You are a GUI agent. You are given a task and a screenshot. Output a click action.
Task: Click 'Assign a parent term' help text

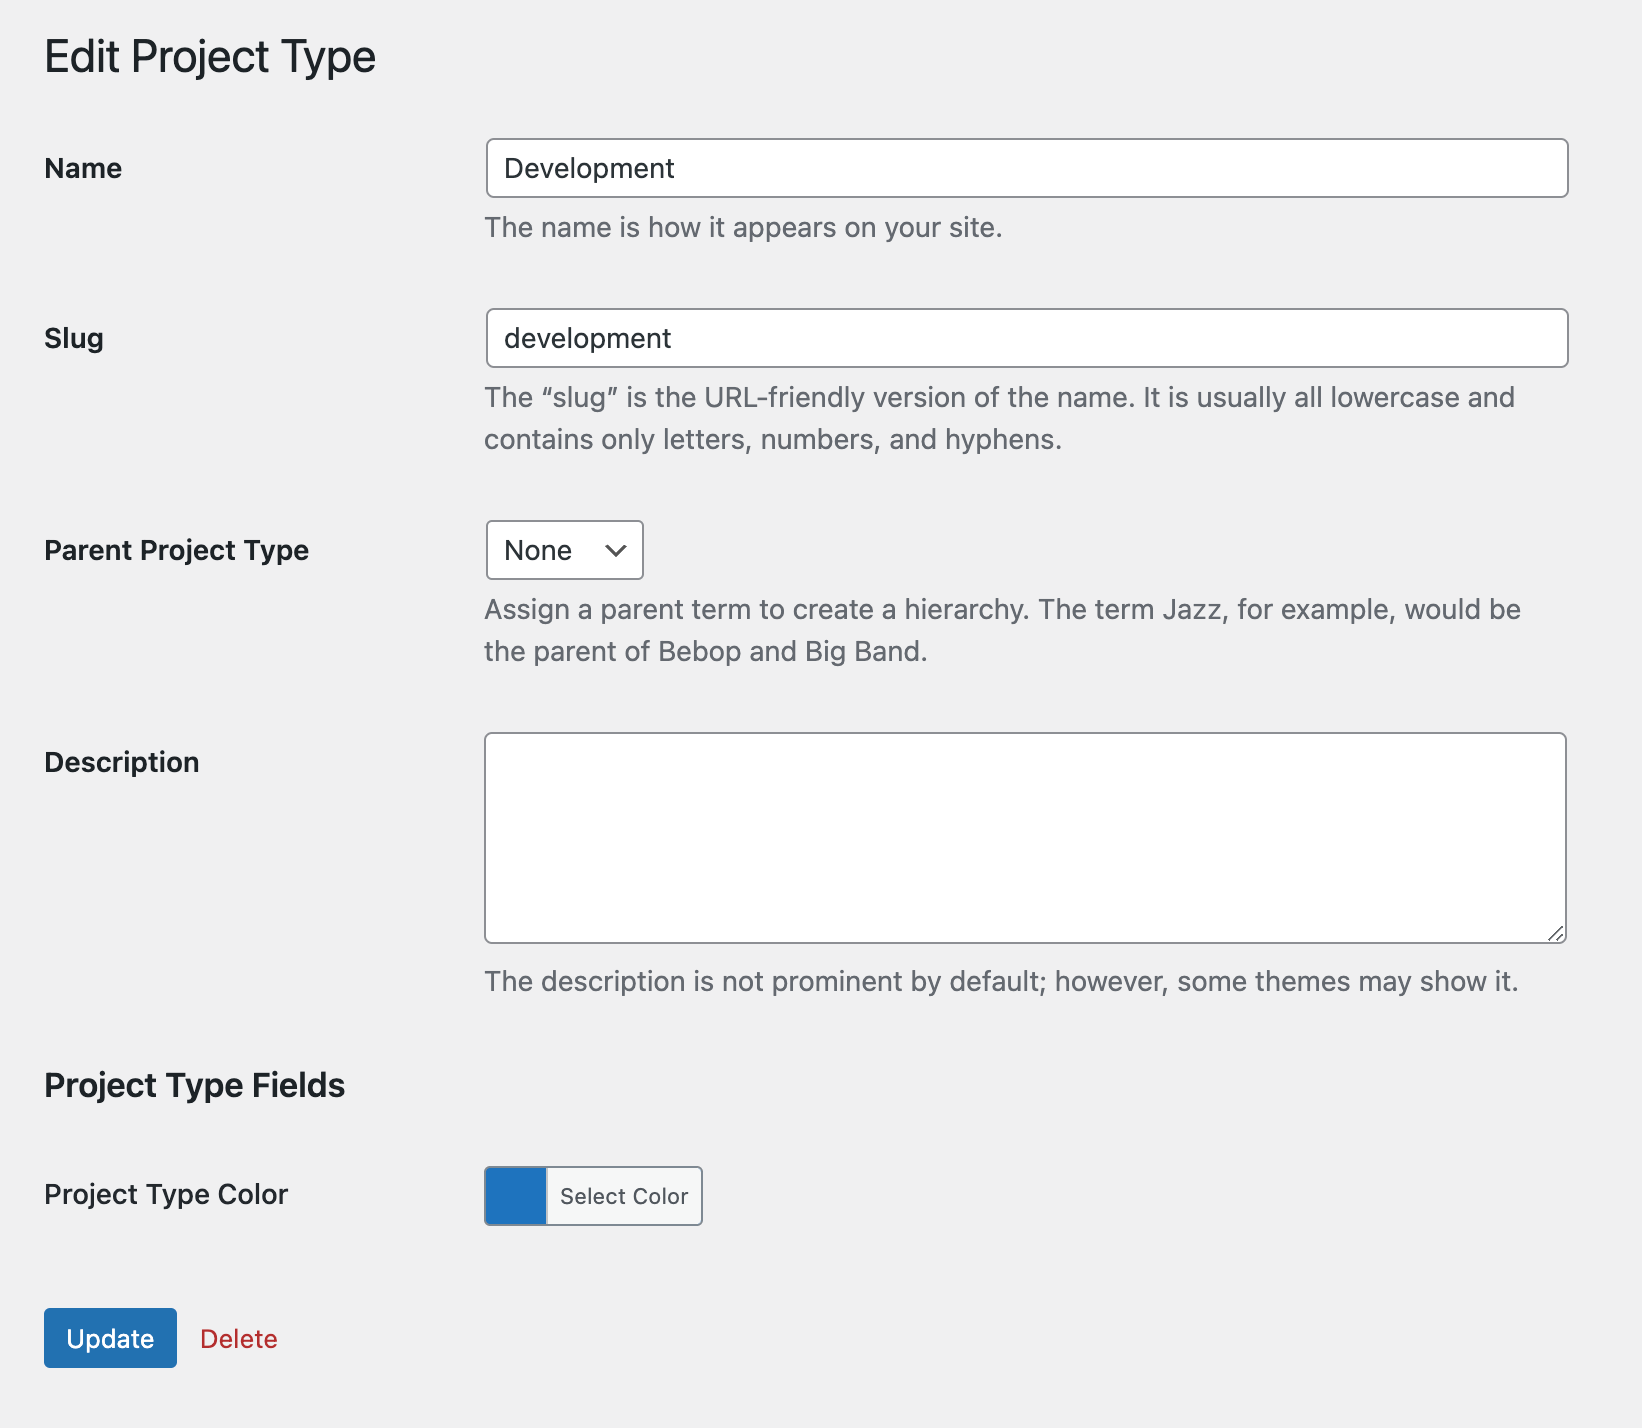pyautogui.click(x=1003, y=630)
